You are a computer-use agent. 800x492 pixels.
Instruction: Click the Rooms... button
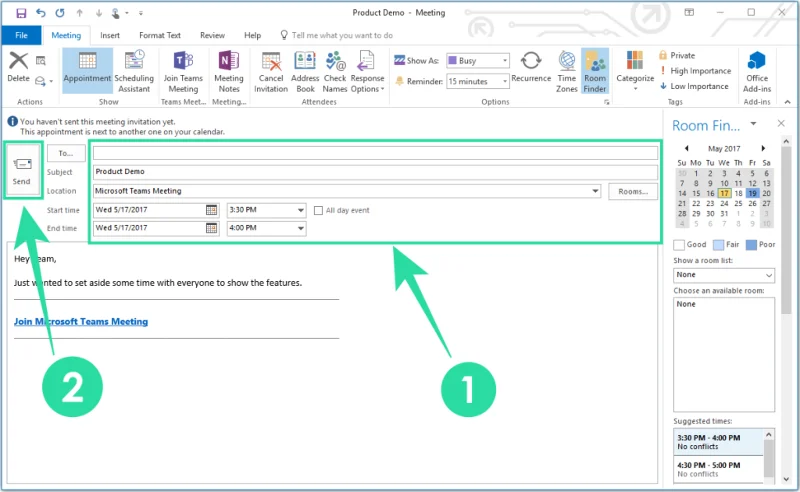coord(633,191)
